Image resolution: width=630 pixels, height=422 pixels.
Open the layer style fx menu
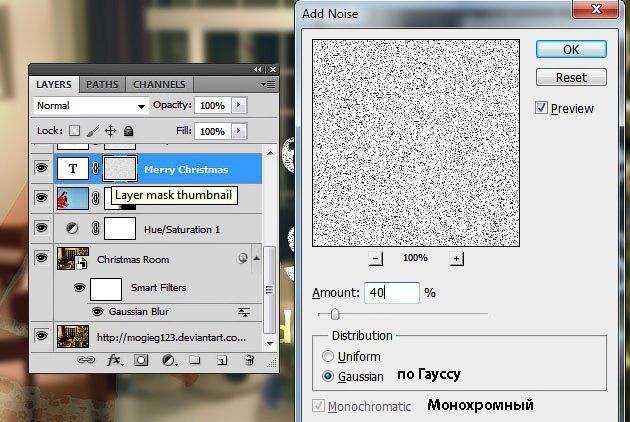(x=113, y=360)
